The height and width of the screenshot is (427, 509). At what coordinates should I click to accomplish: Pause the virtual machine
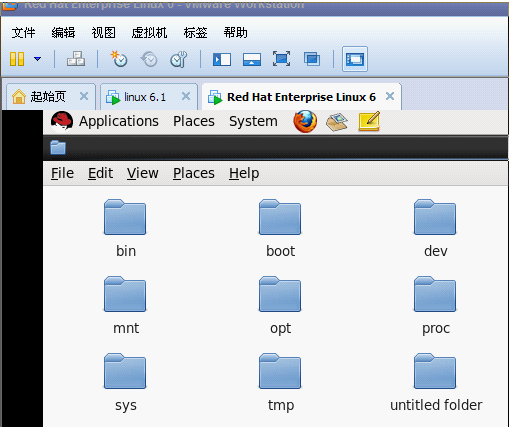click(x=17, y=59)
